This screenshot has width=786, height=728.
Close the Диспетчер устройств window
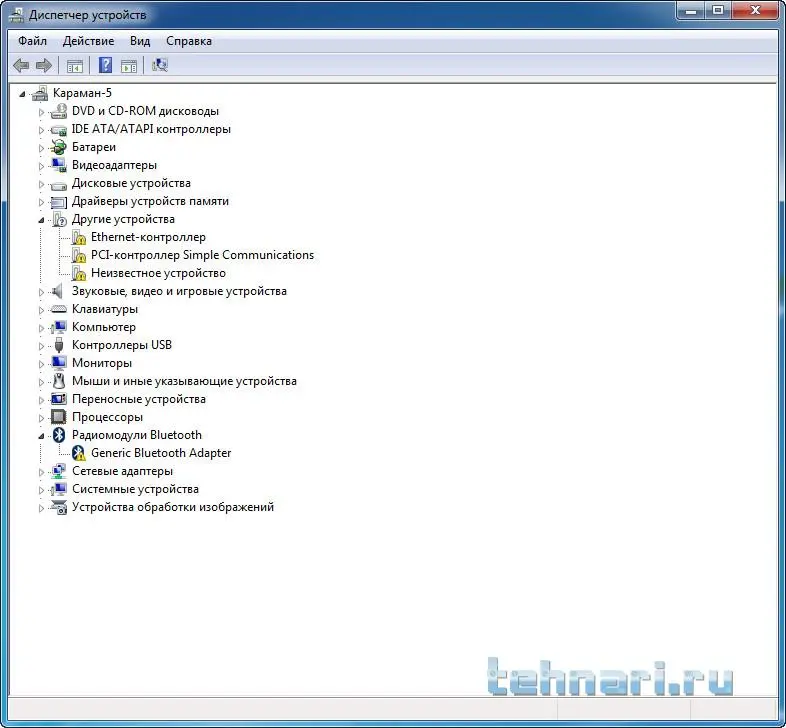(x=756, y=11)
